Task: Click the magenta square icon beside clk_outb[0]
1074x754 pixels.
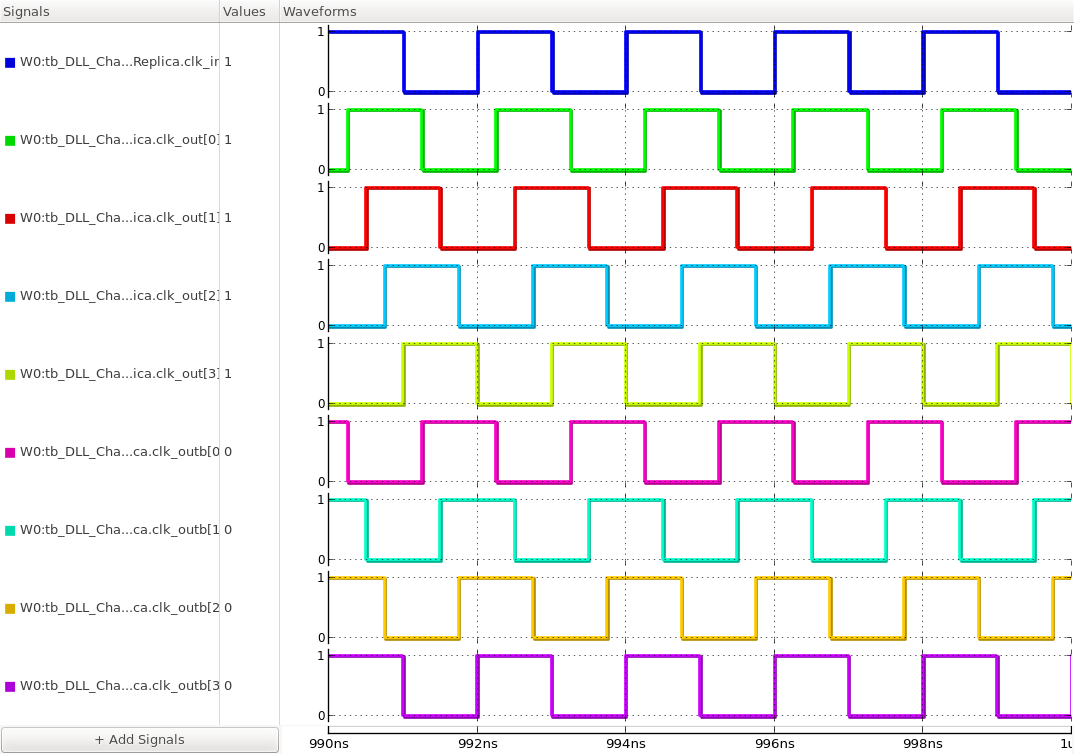Action: tap(10, 451)
